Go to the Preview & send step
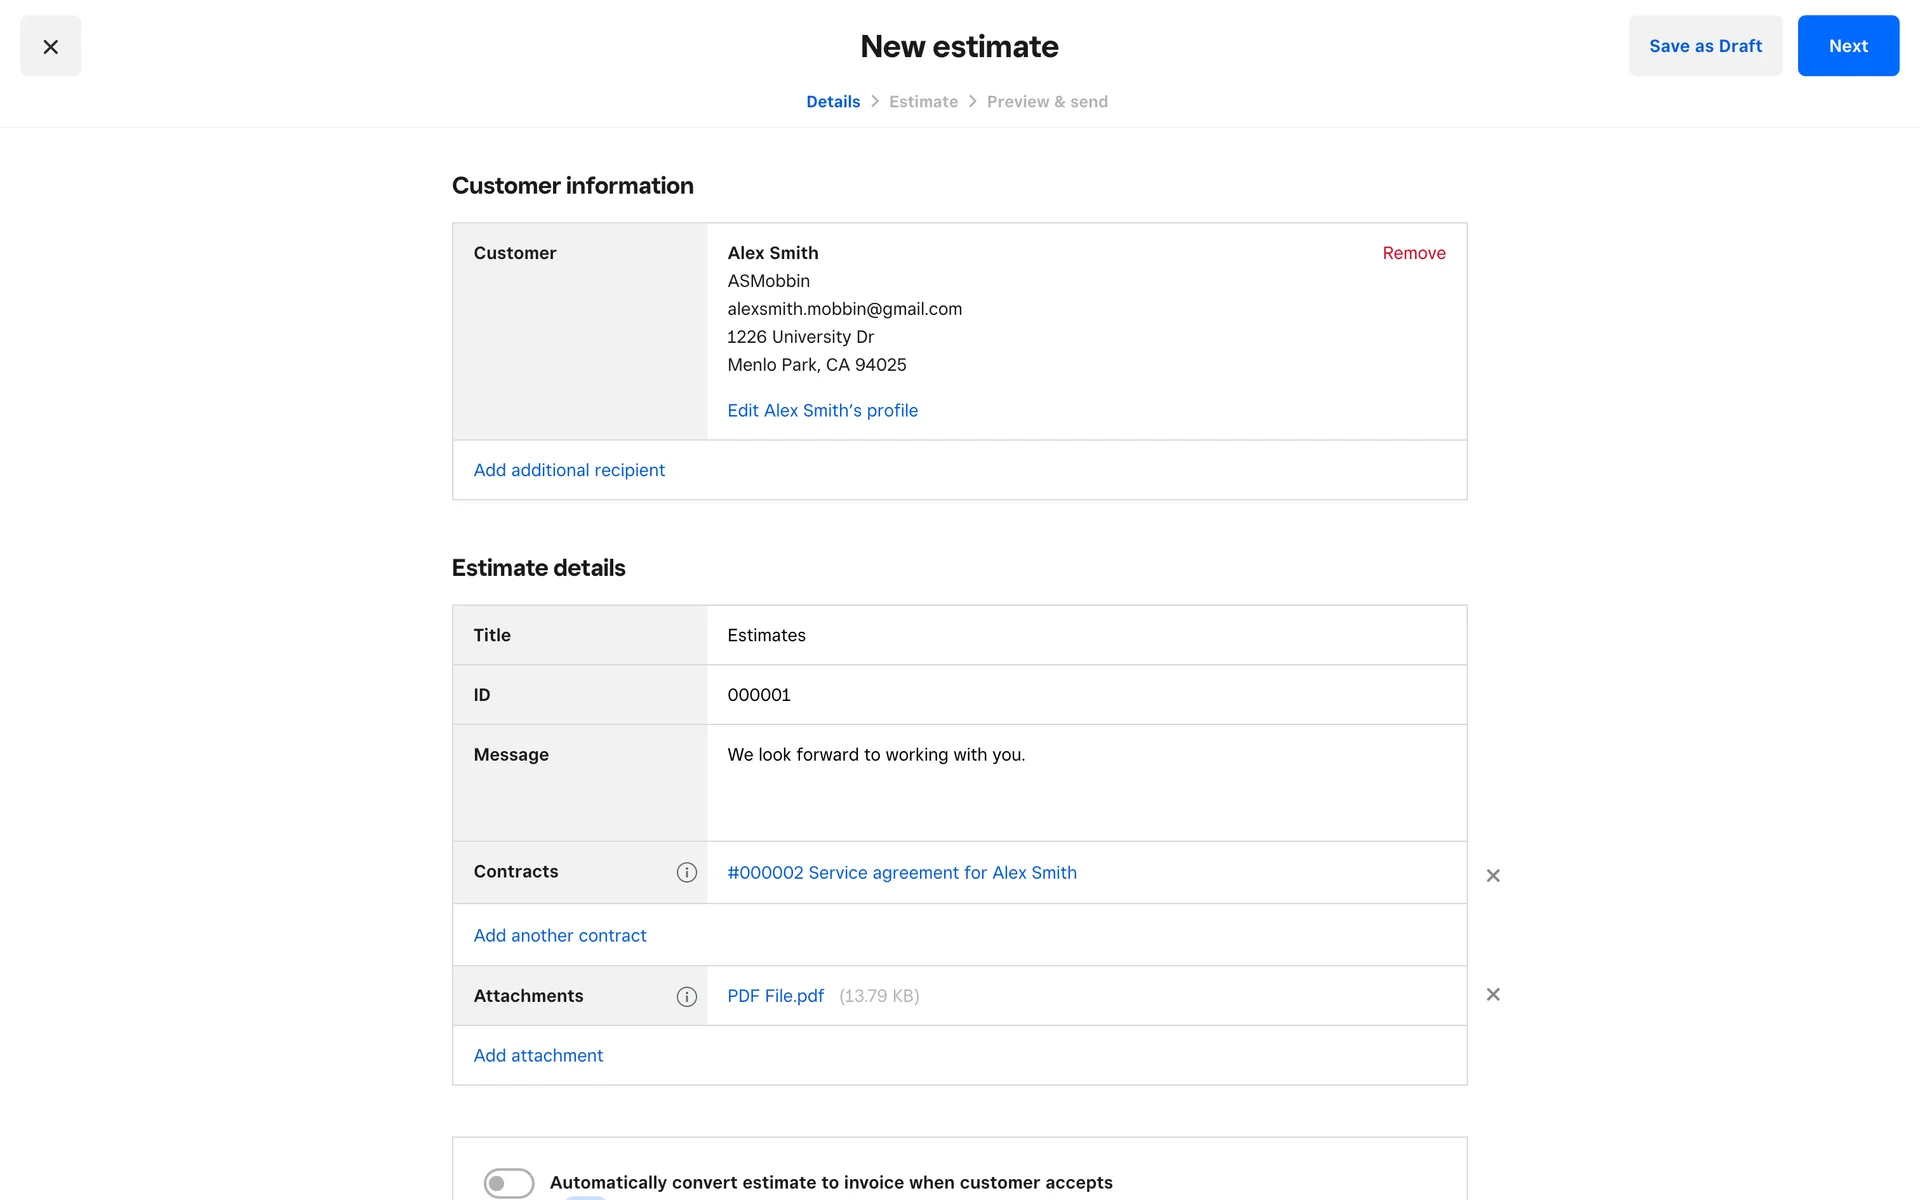The height and width of the screenshot is (1200, 1920). pos(1046,102)
